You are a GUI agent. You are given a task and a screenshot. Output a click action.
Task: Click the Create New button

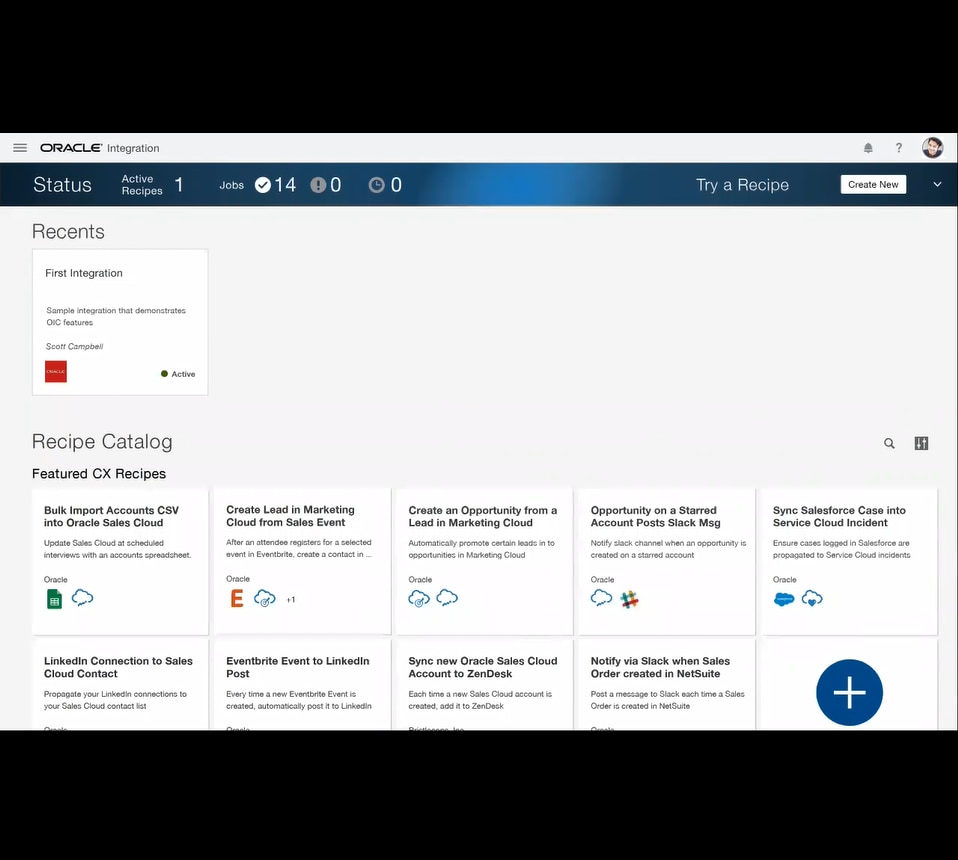(x=873, y=184)
